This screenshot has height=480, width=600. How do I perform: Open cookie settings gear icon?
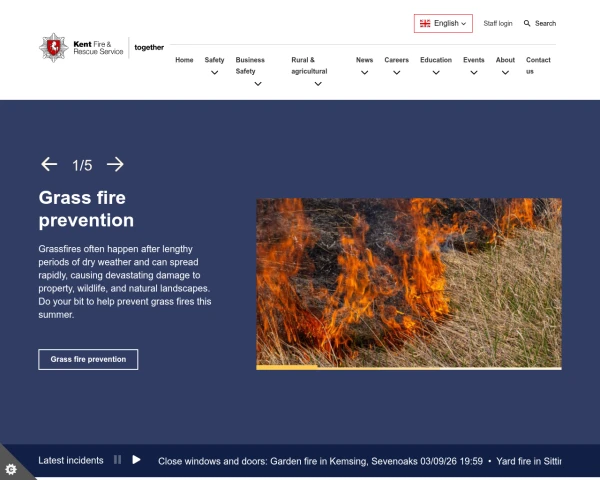[11, 469]
